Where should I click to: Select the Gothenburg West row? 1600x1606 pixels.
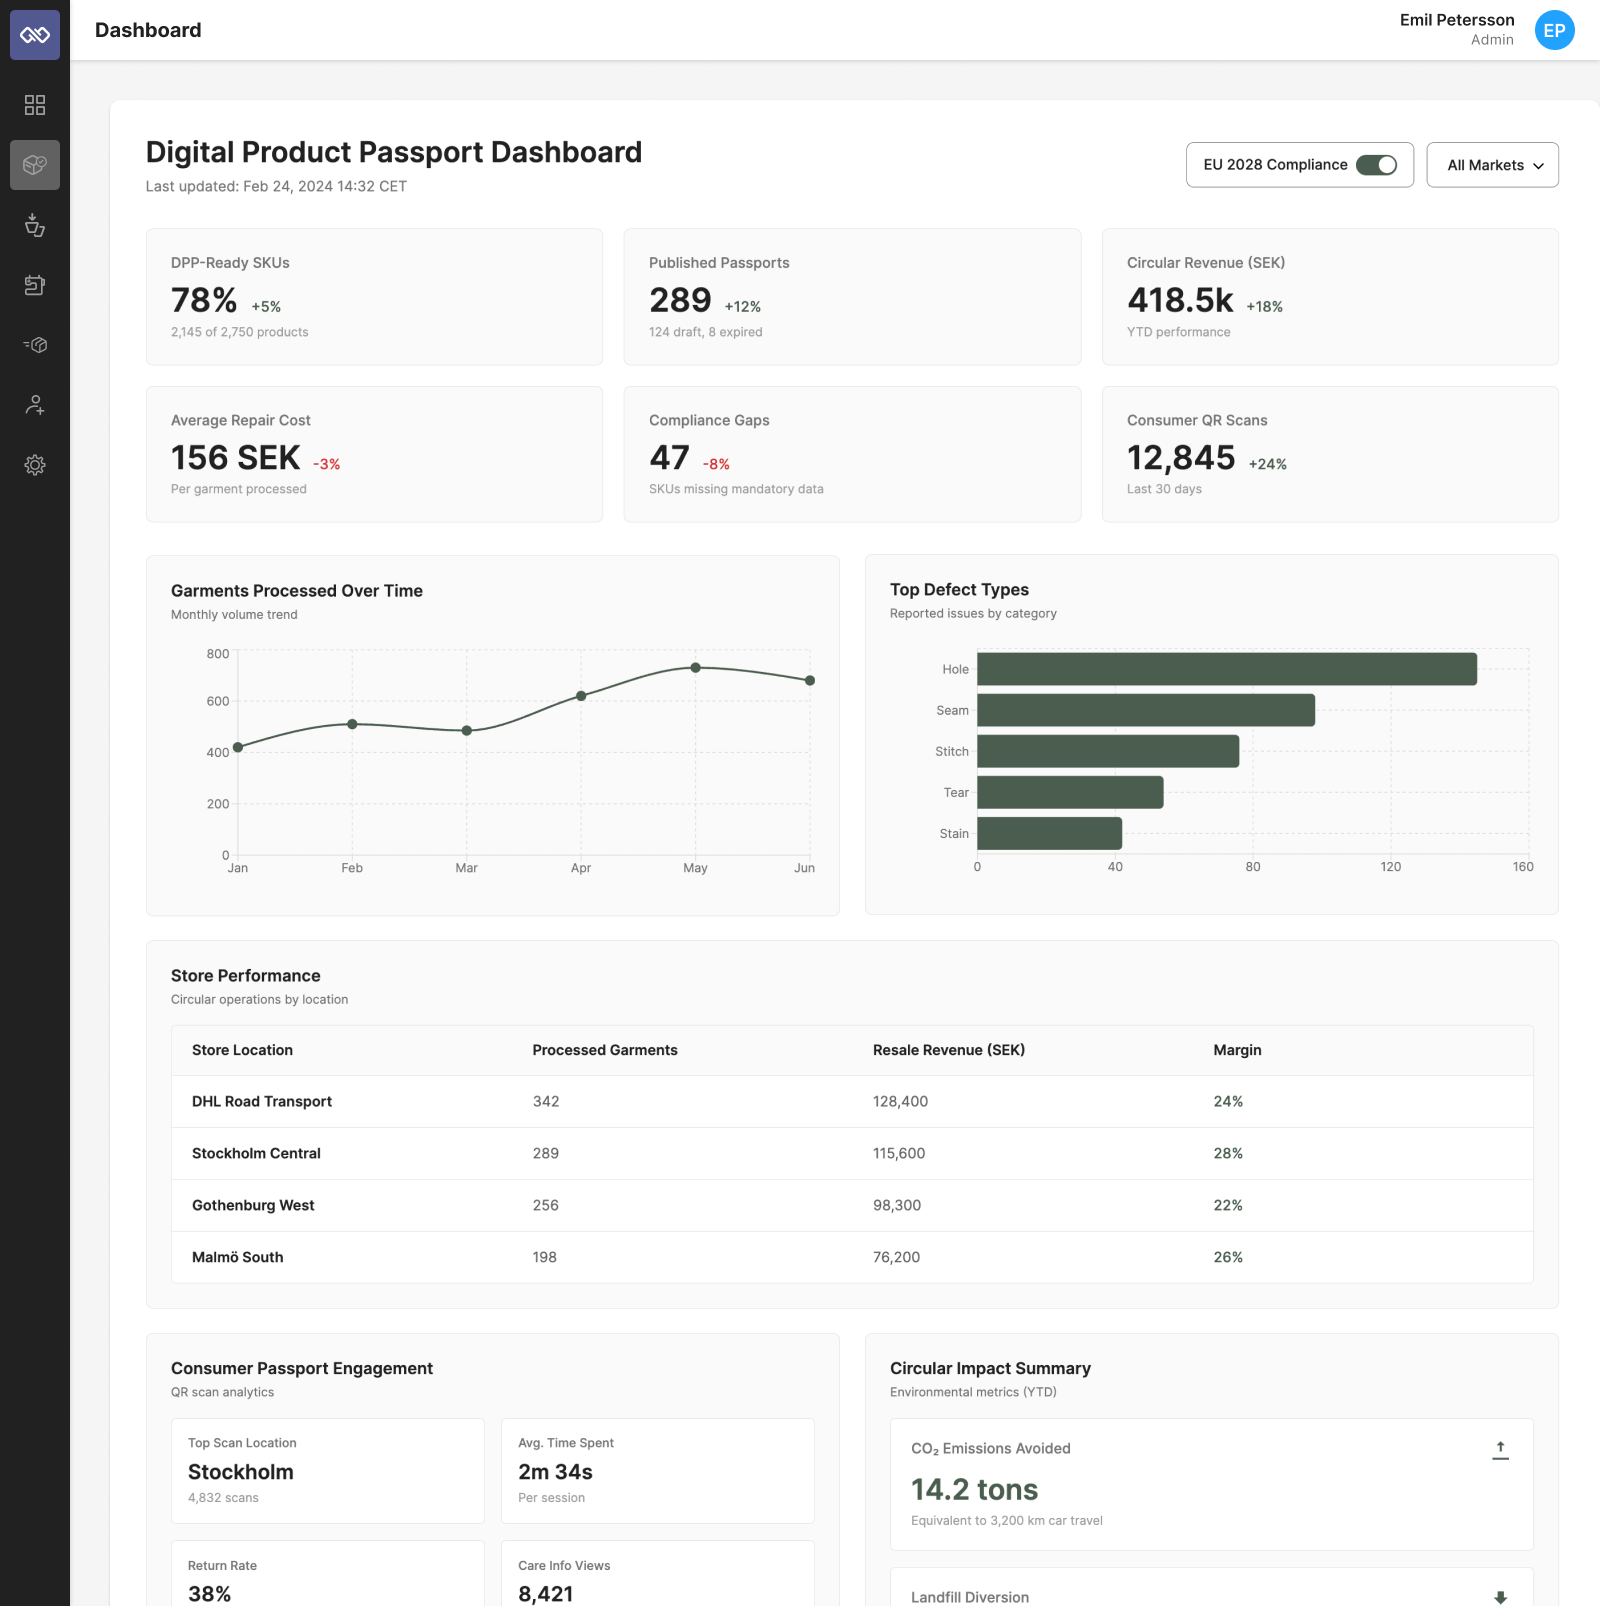[x=852, y=1205]
